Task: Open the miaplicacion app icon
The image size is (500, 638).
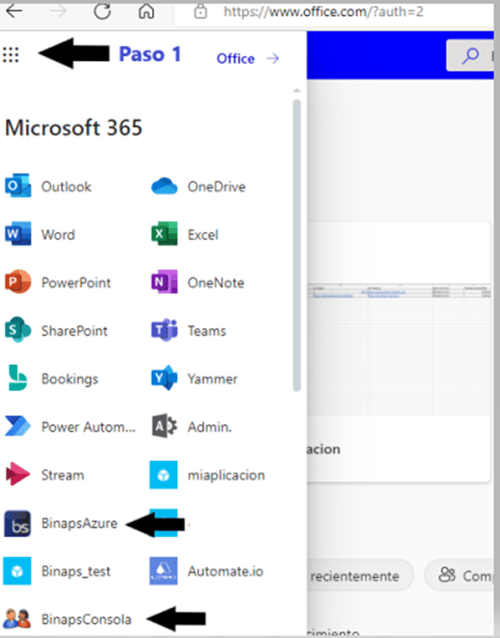Action: pos(164,474)
